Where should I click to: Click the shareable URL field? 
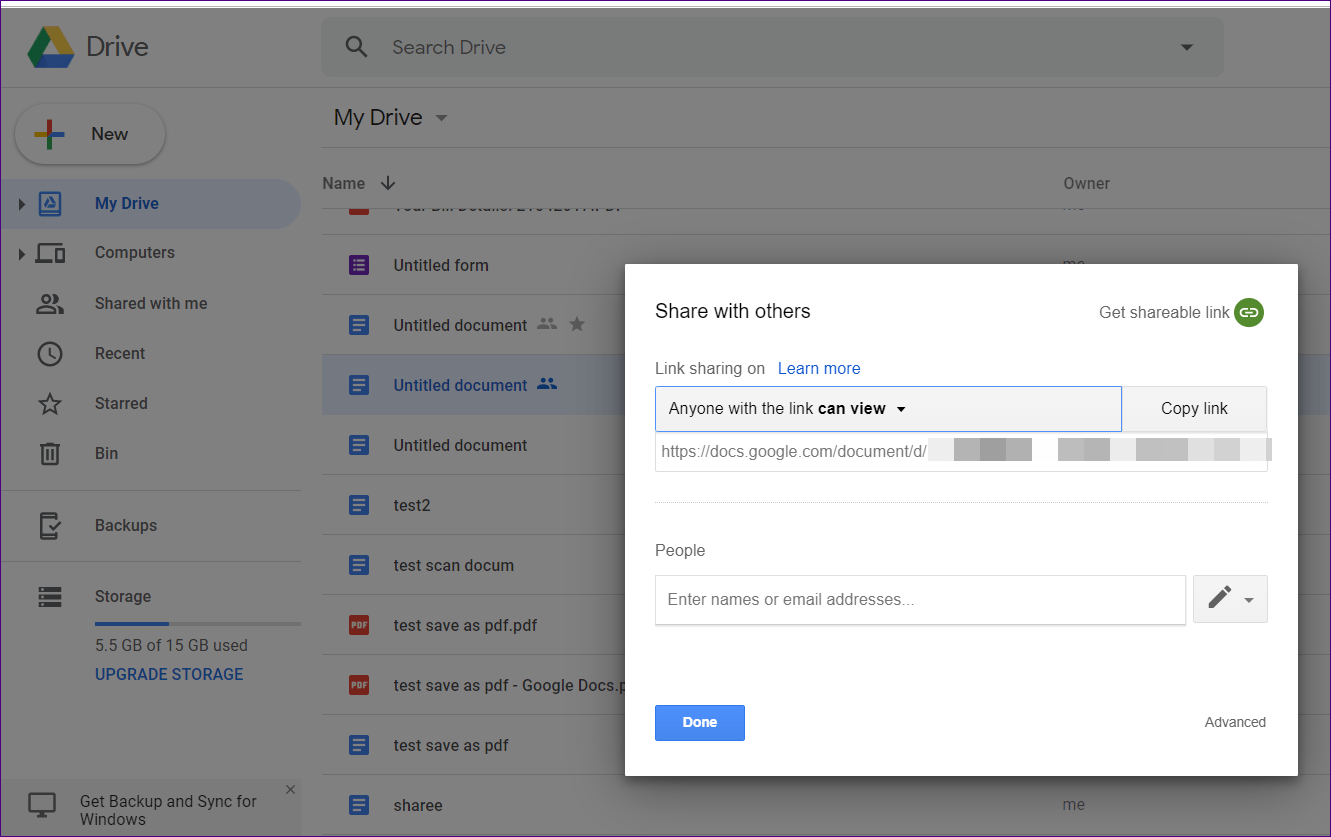click(x=961, y=452)
